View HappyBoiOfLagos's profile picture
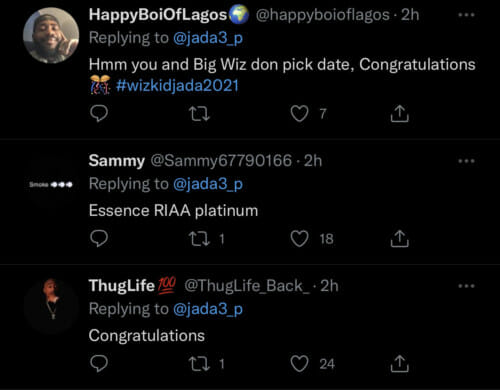The width and height of the screenshot is (500, 390). 51,35
